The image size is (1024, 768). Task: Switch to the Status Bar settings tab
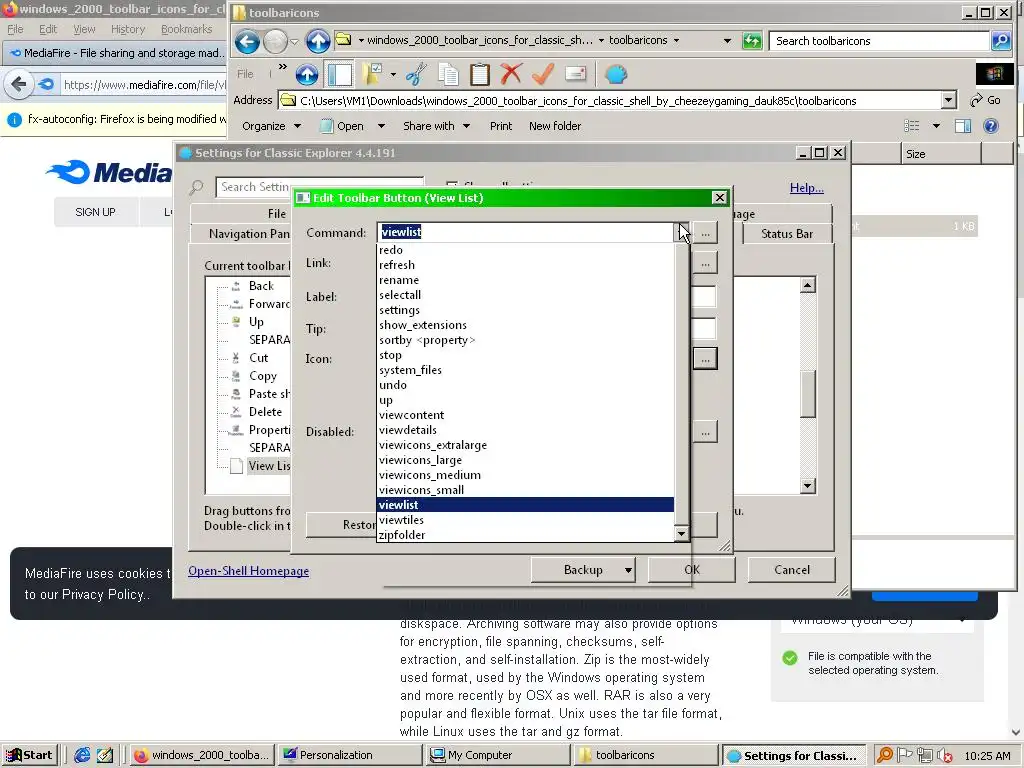[x=787, y=234]
